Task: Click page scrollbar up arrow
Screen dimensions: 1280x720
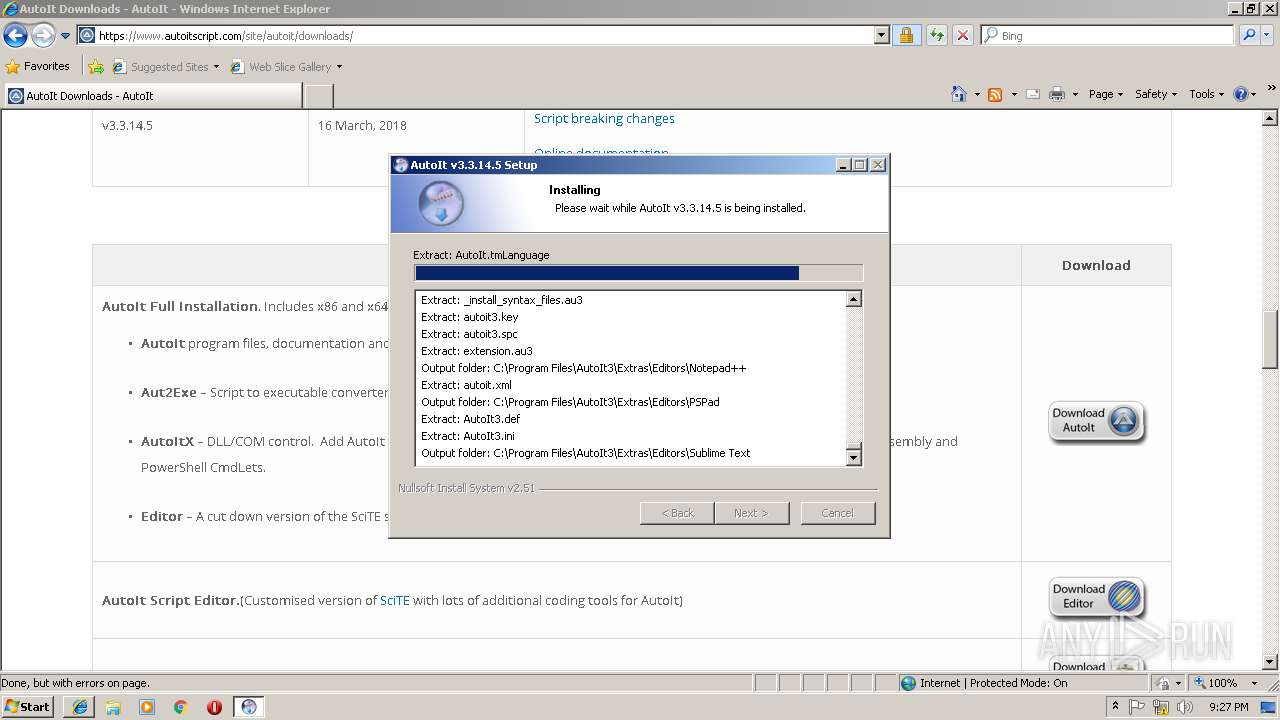Action: pyautogui.click(x=1271, y=118)
